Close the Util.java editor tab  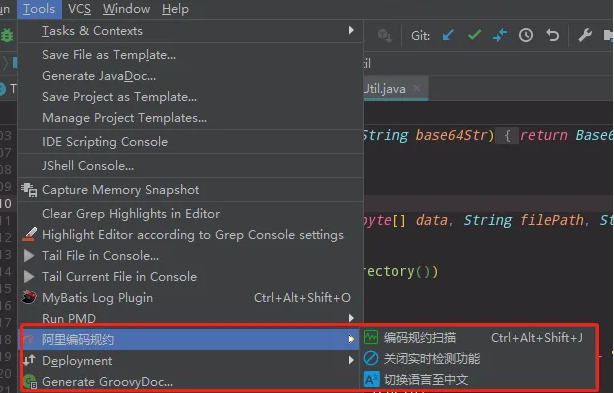(417, 88)
